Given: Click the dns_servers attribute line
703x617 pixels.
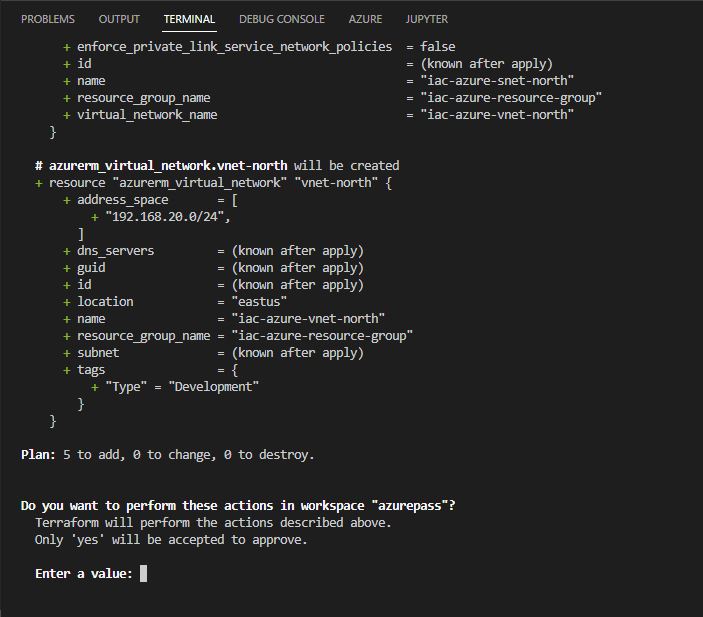Looking at the screenshot, I should coord(213,251).
